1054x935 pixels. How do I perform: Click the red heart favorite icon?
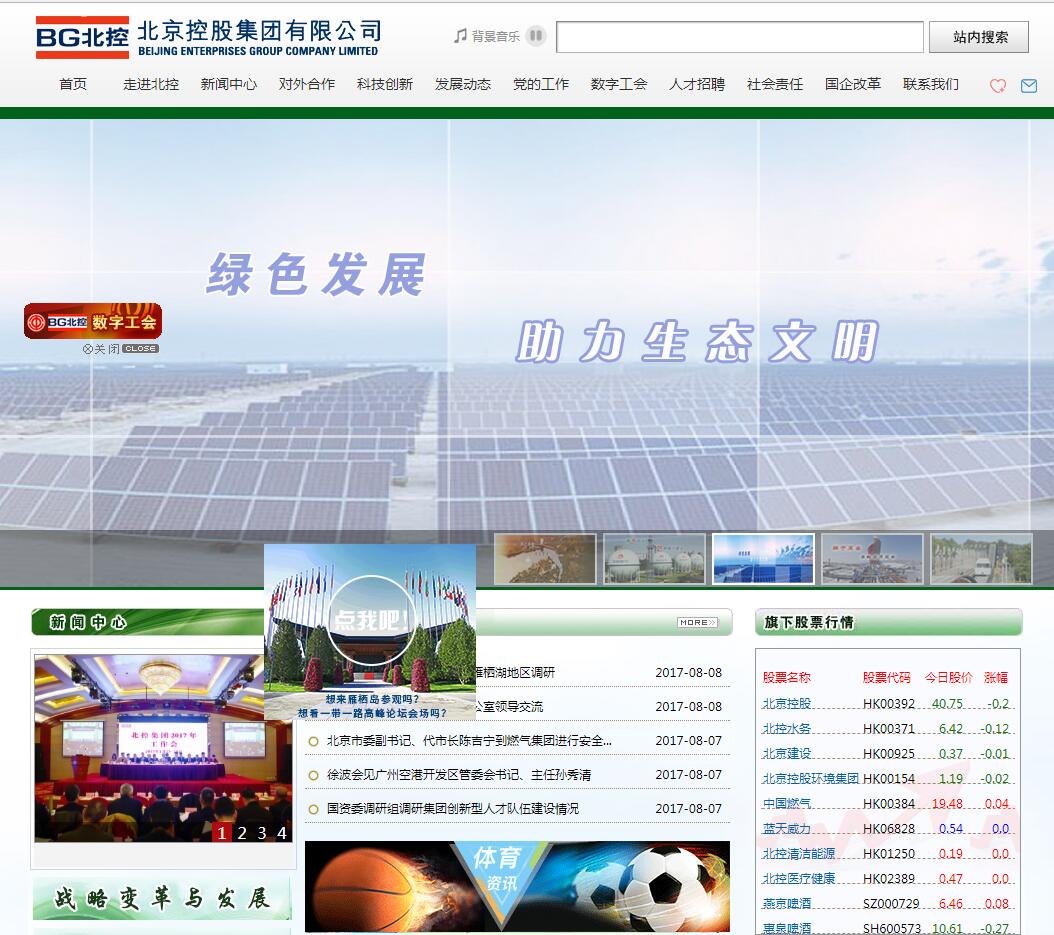tap(998, 85)
